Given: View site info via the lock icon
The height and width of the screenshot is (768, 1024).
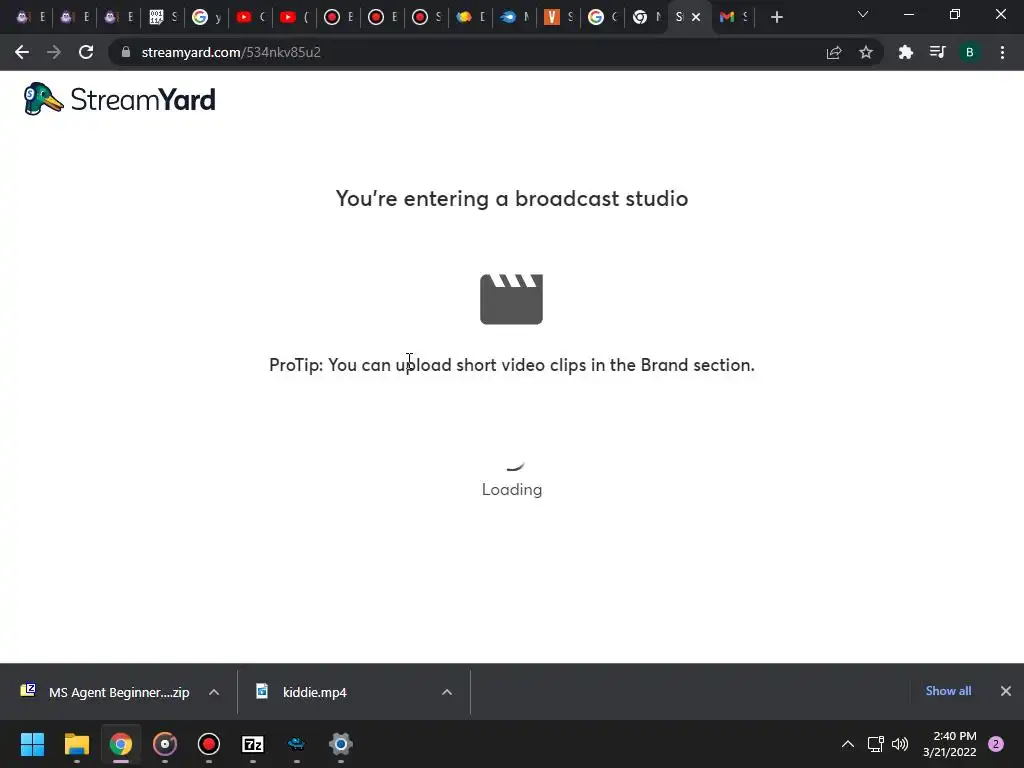Looking at the screenshot, I should tap(126, 52).
